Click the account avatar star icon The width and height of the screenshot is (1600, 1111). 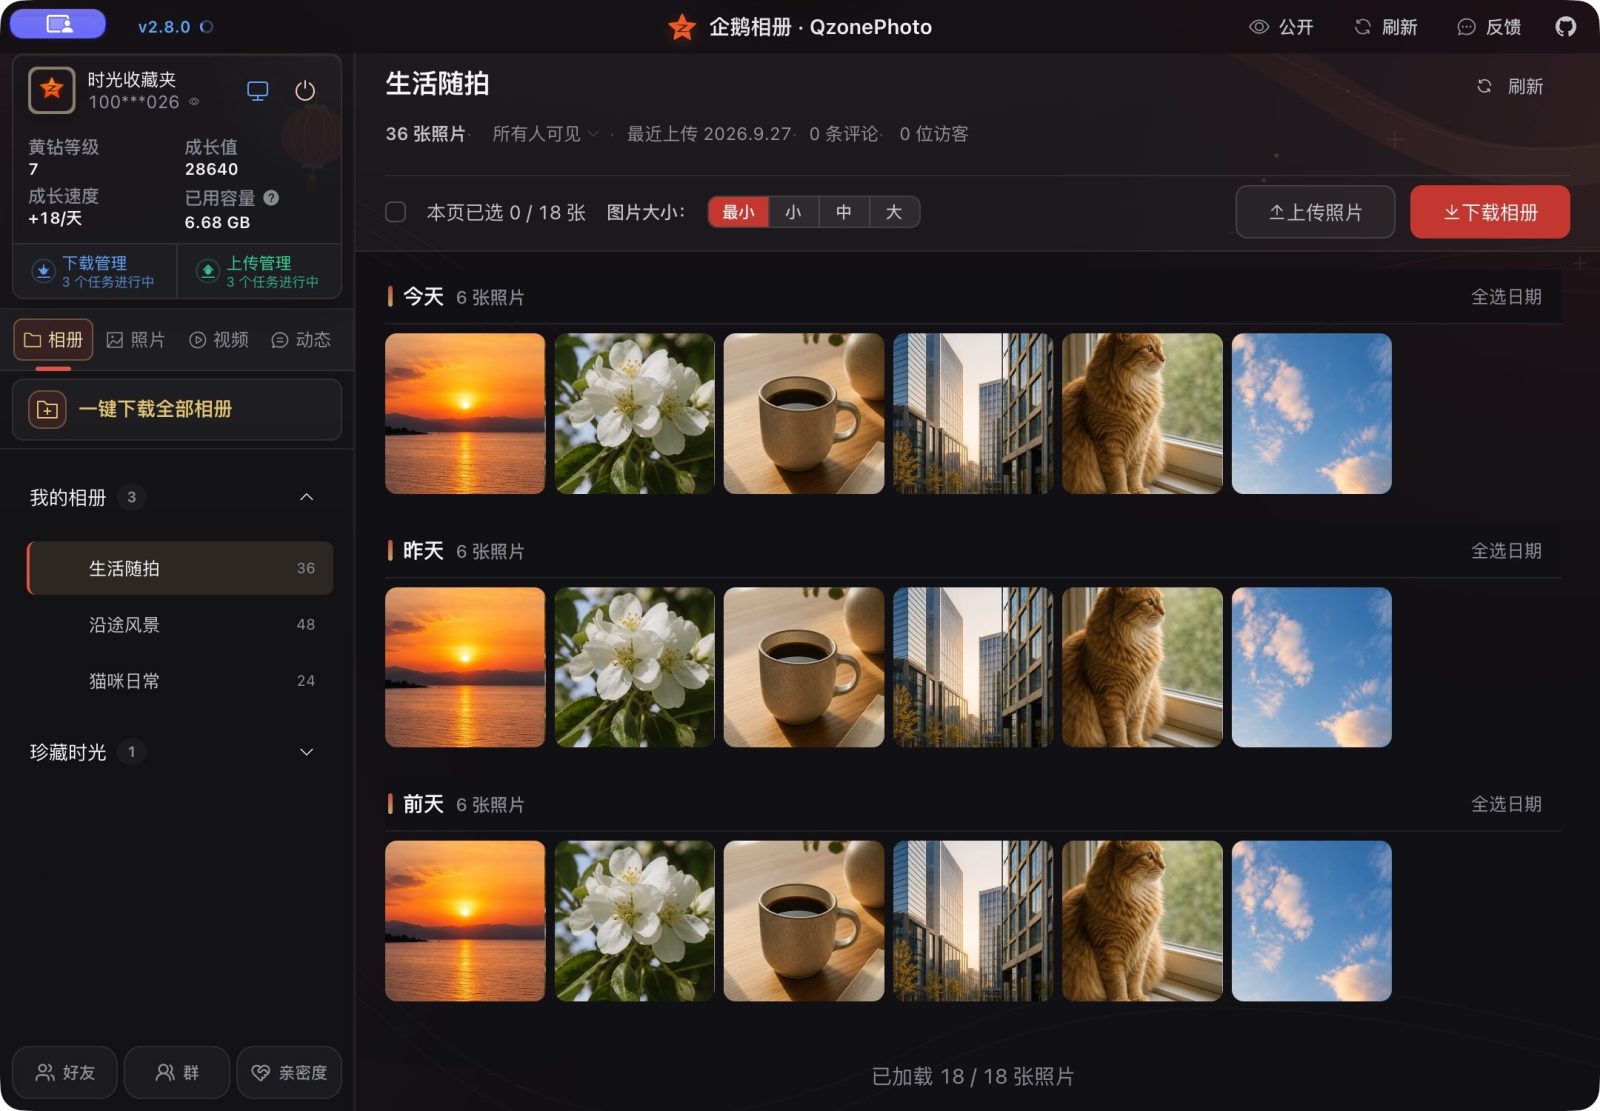52,90
